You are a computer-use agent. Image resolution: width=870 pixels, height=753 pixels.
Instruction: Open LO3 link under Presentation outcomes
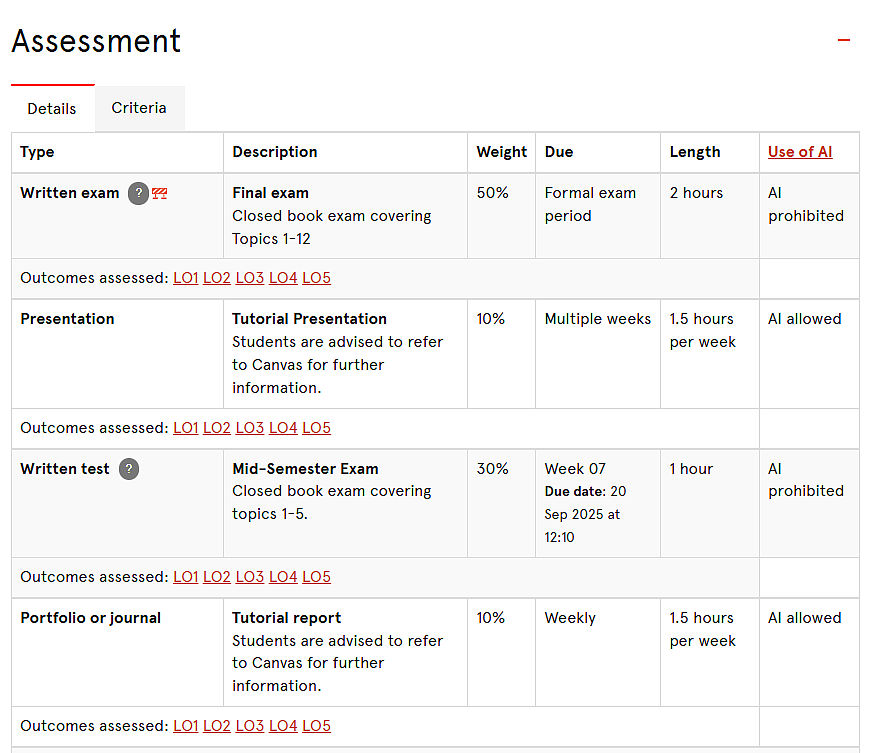[250, 428]
